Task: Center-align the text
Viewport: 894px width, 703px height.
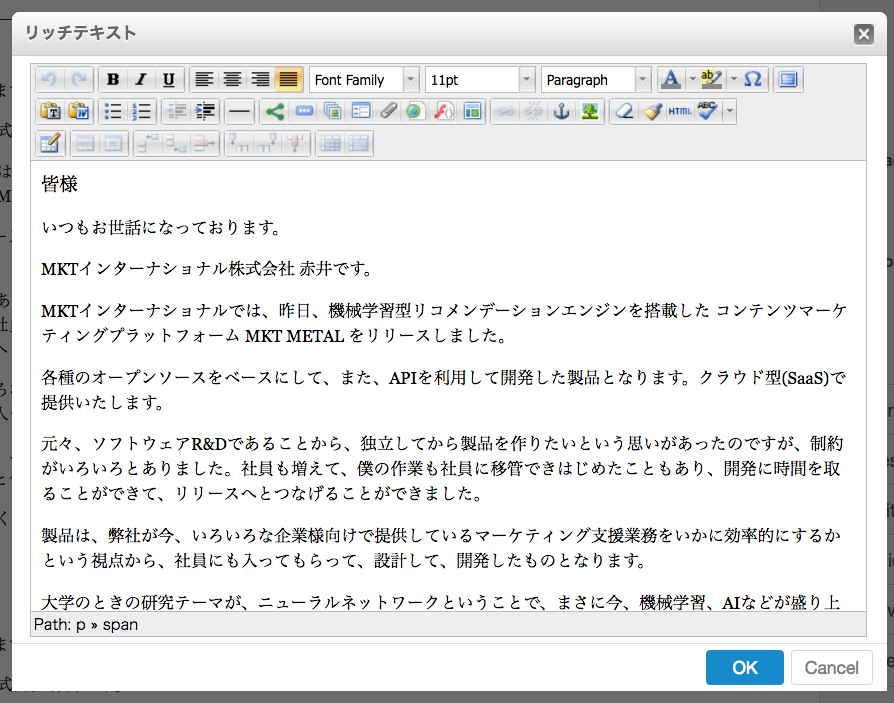Action: (x=232, y=80)
